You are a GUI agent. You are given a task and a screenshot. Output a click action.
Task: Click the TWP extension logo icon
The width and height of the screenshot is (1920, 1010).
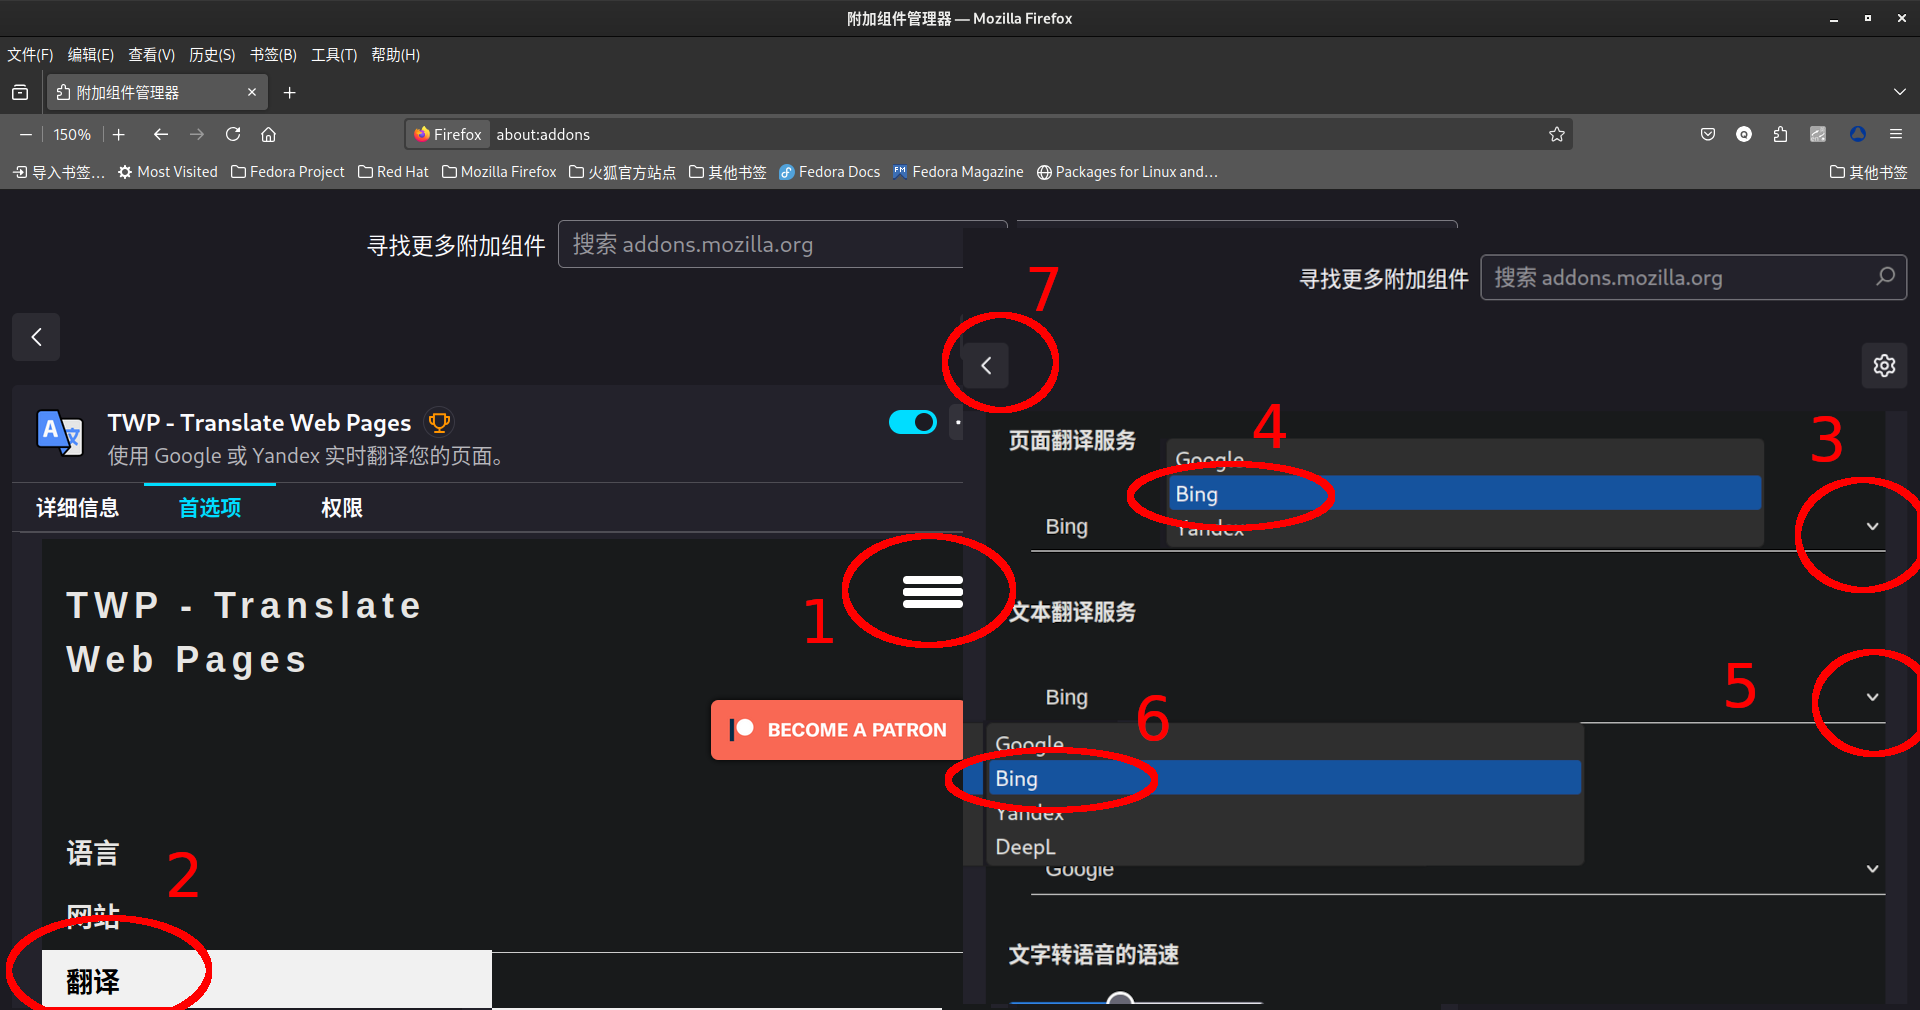pyautogui.click(x=60, y=433)
